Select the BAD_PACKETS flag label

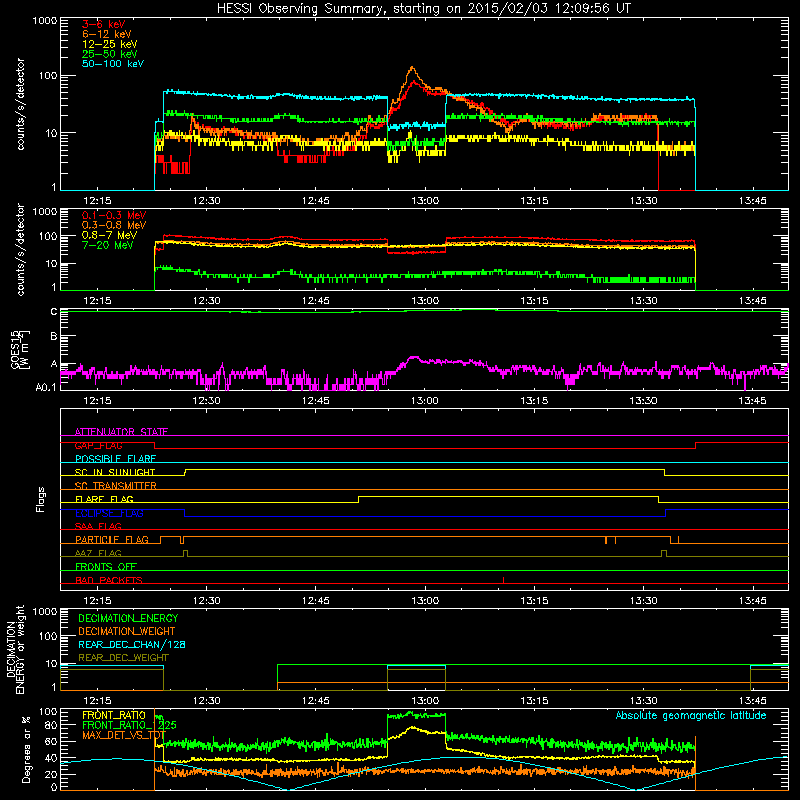pyautogui.click(x=109, y=580)
